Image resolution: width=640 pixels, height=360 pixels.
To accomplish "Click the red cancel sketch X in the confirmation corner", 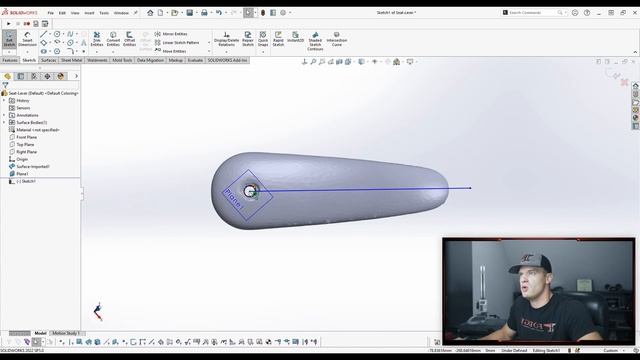I will [x=624, y=82].
